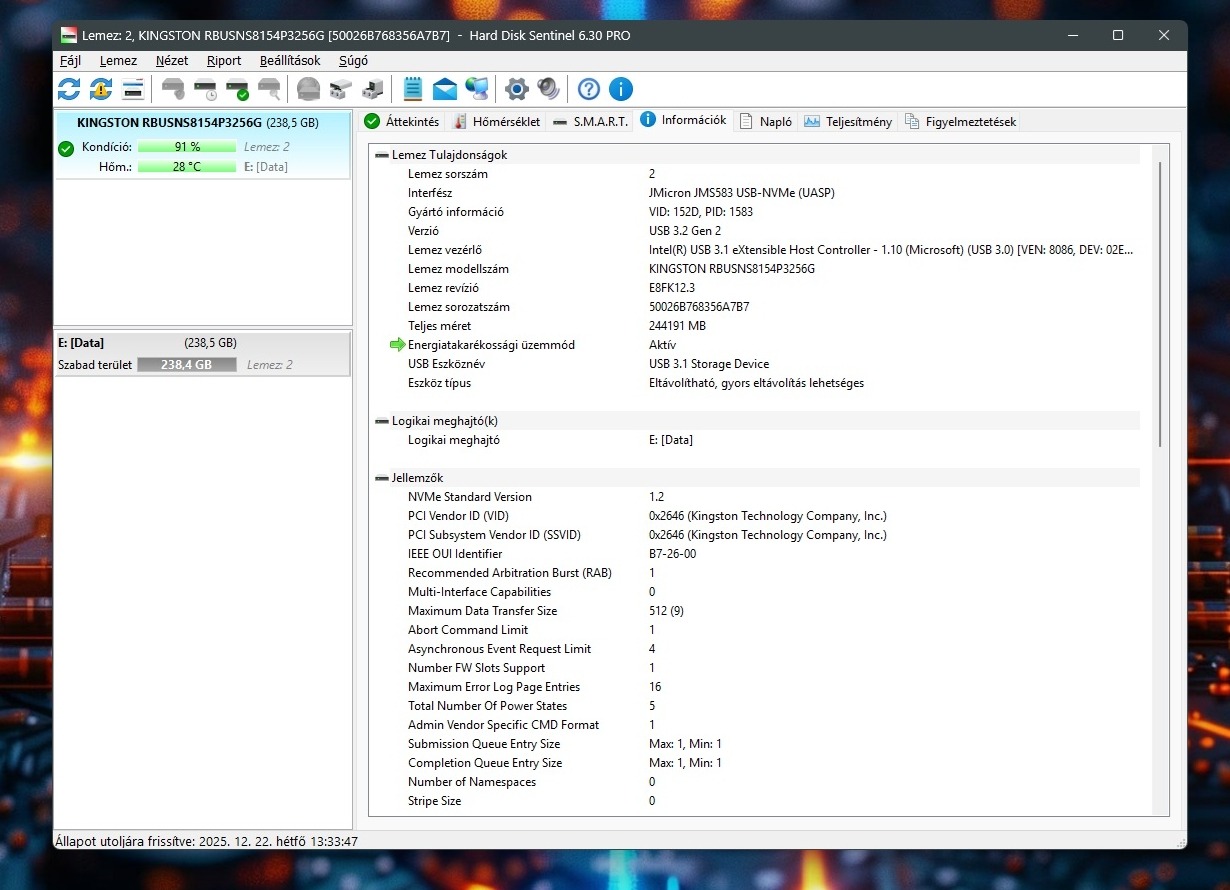1230x890 pixels.
Task: Click the disk with magnifier icon
Action: tap(269, 89)
